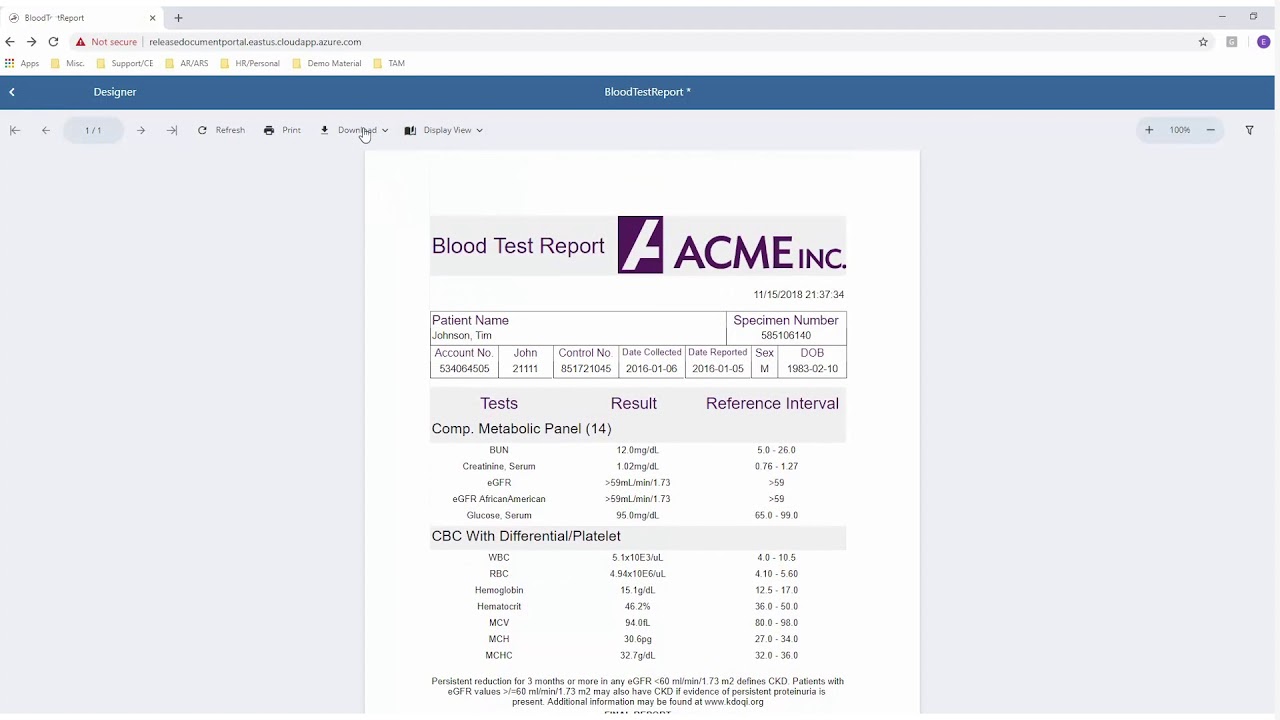Click date reported 2016-01-05
Image resolution: width=1280 pixels, height=720 pixels.
(717, 369)
